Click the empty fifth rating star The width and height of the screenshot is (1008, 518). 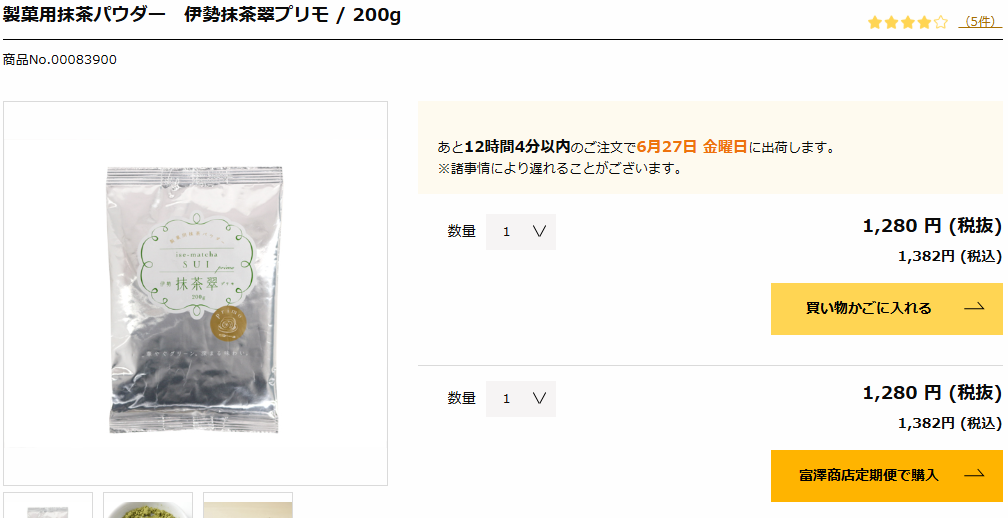[x=940, y=22]
